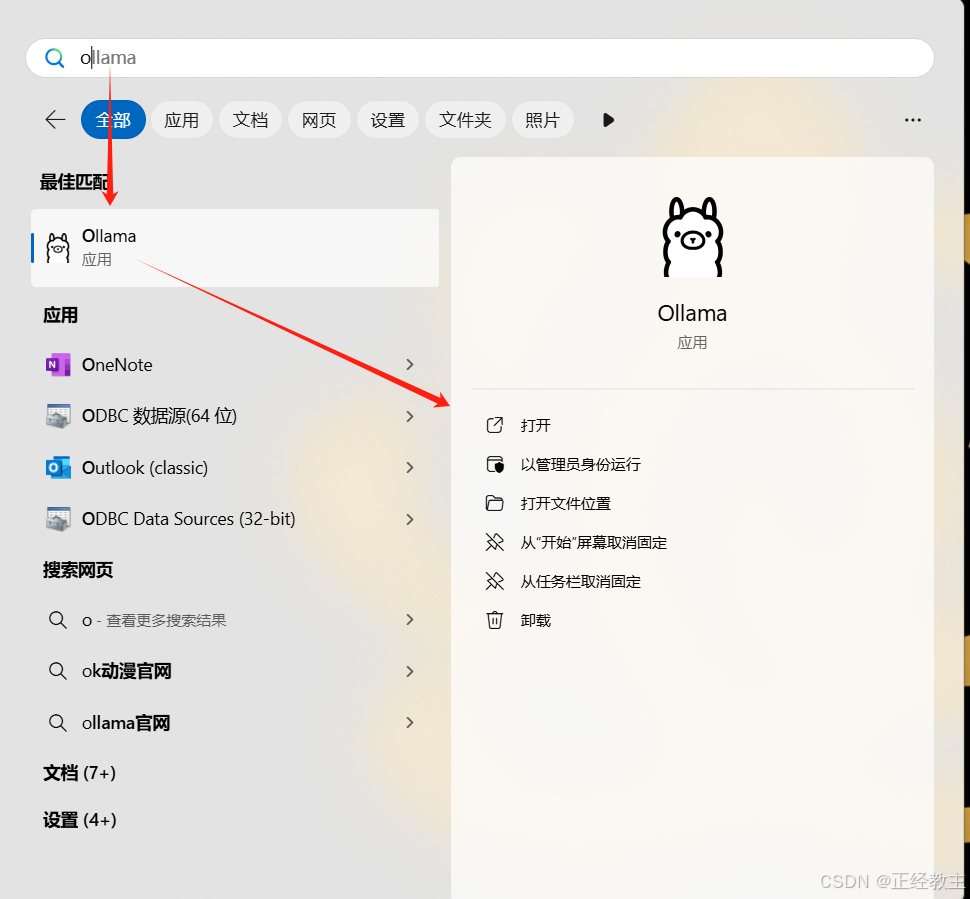Expand ODBC Data Sources (32-bit) chevron
The height and width of the screenshot is (899, 970).
pos(410,519)
